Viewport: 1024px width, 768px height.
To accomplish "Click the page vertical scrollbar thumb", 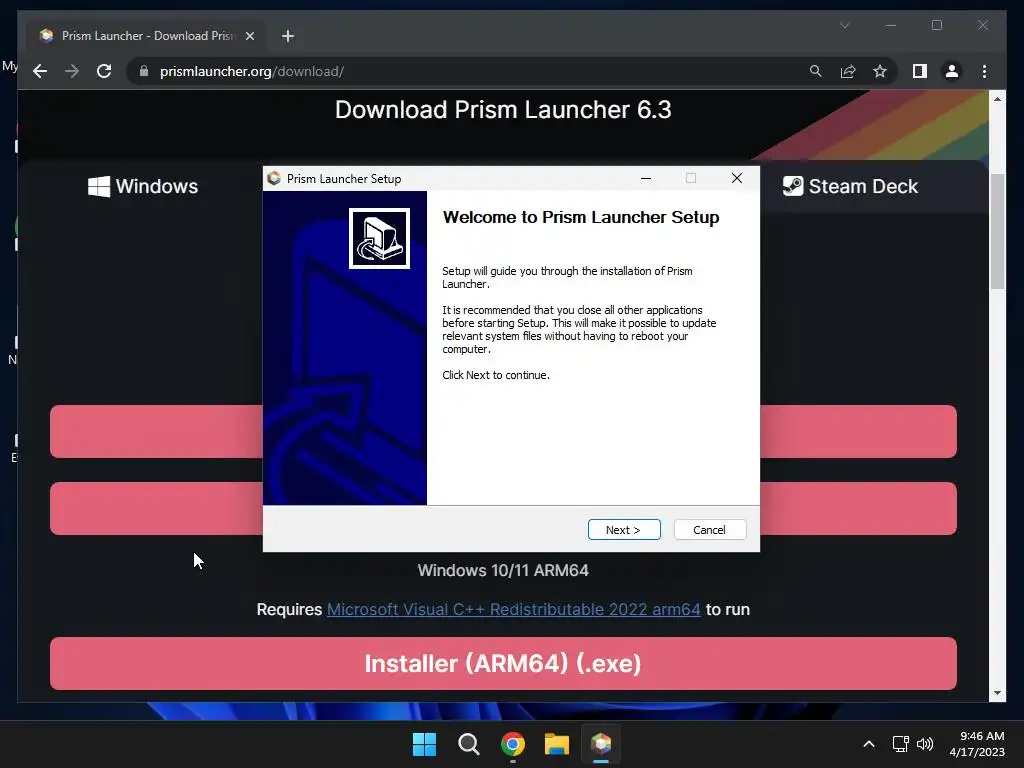I will [x=997, y=231].
